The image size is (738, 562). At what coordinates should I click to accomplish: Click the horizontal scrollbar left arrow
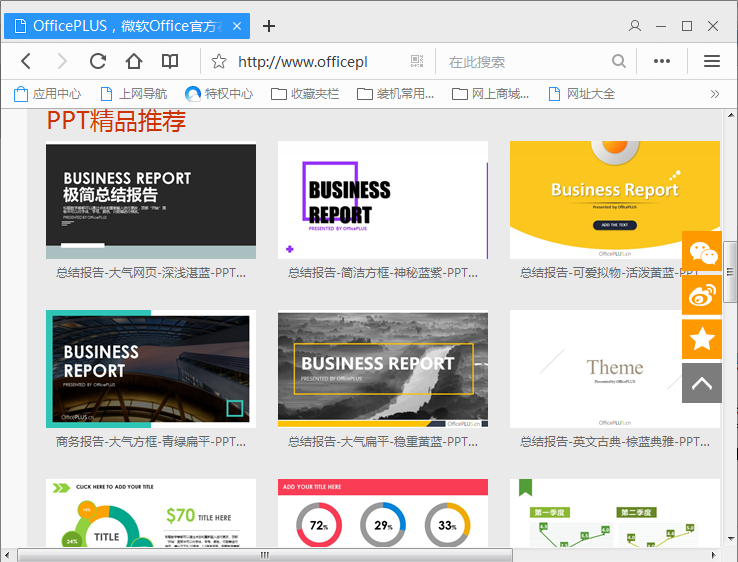(x=7, y=555)
